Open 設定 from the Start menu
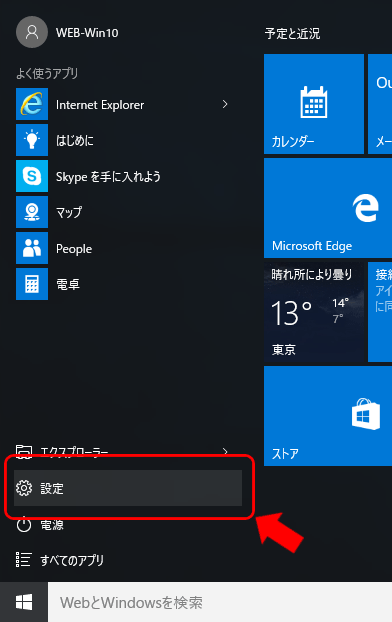392x622 pixels. [x=128, y=488]
